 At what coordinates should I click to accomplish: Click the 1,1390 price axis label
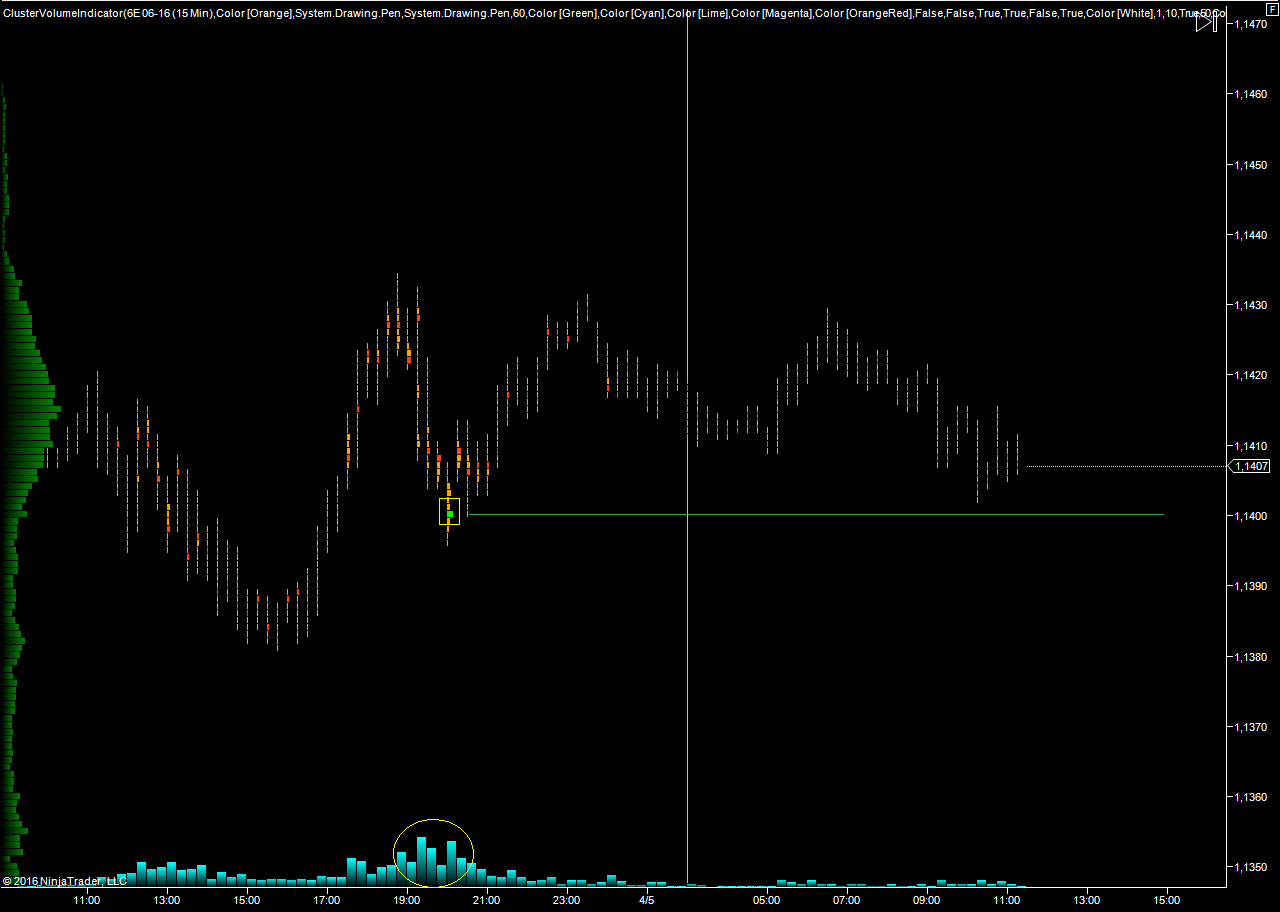pyautogui.click(x=1253, y=586)
